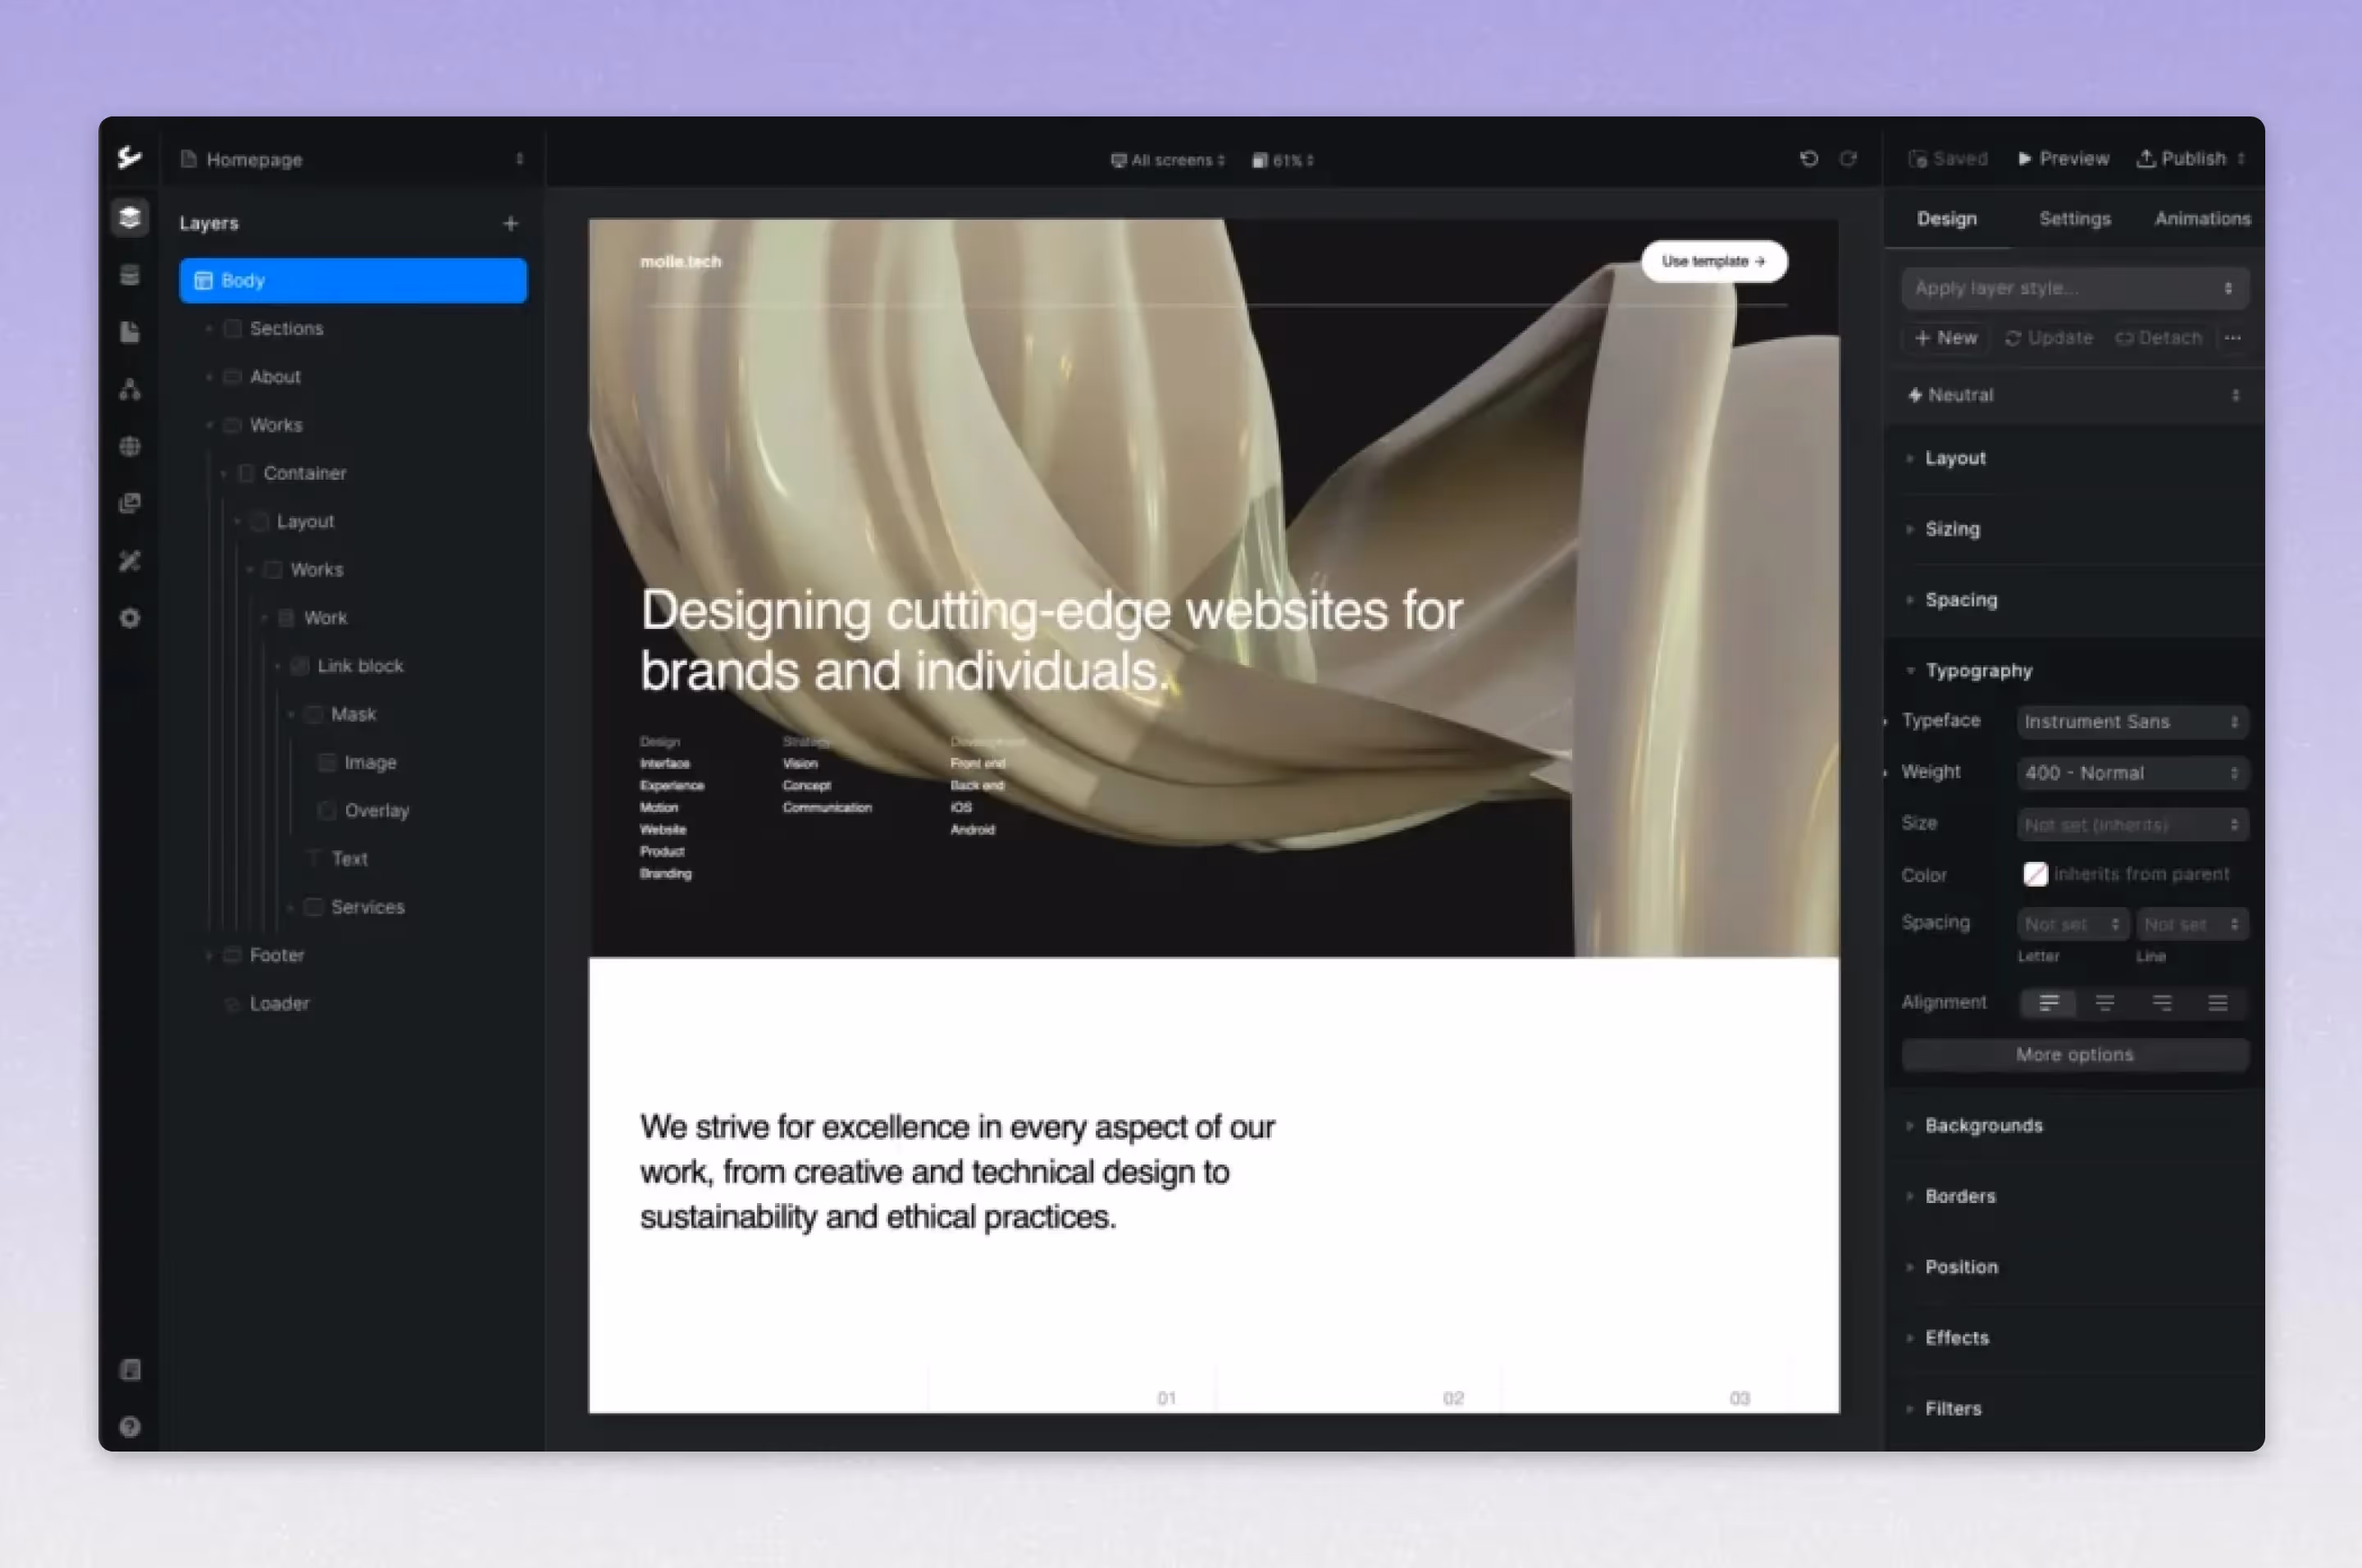Open the Pages icon in sidebar

[129, 332]
